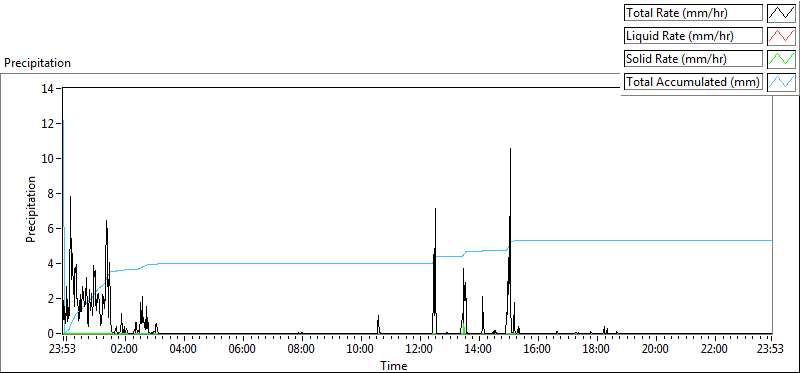Click the Time axis label
This screenshot has height=373, width=800.
tap(393, 366)
